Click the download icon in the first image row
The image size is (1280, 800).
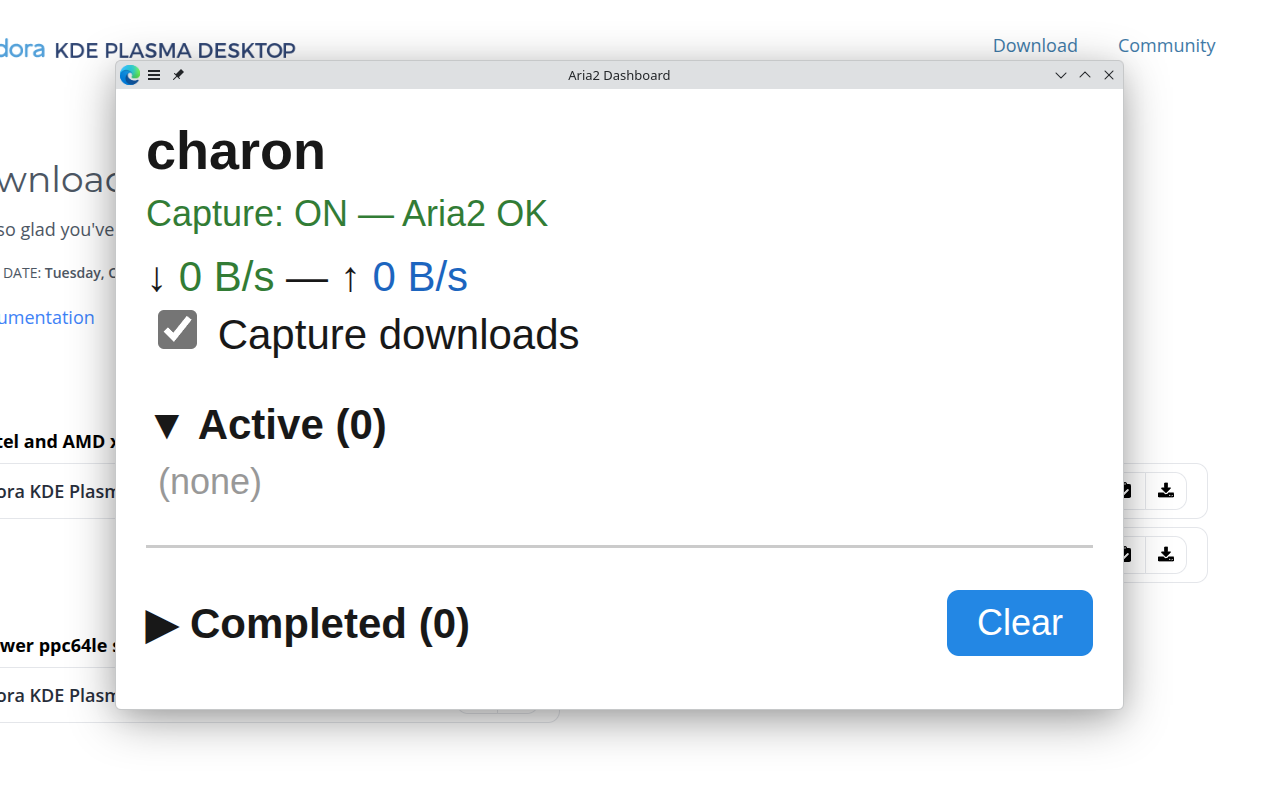point(1165,491)
